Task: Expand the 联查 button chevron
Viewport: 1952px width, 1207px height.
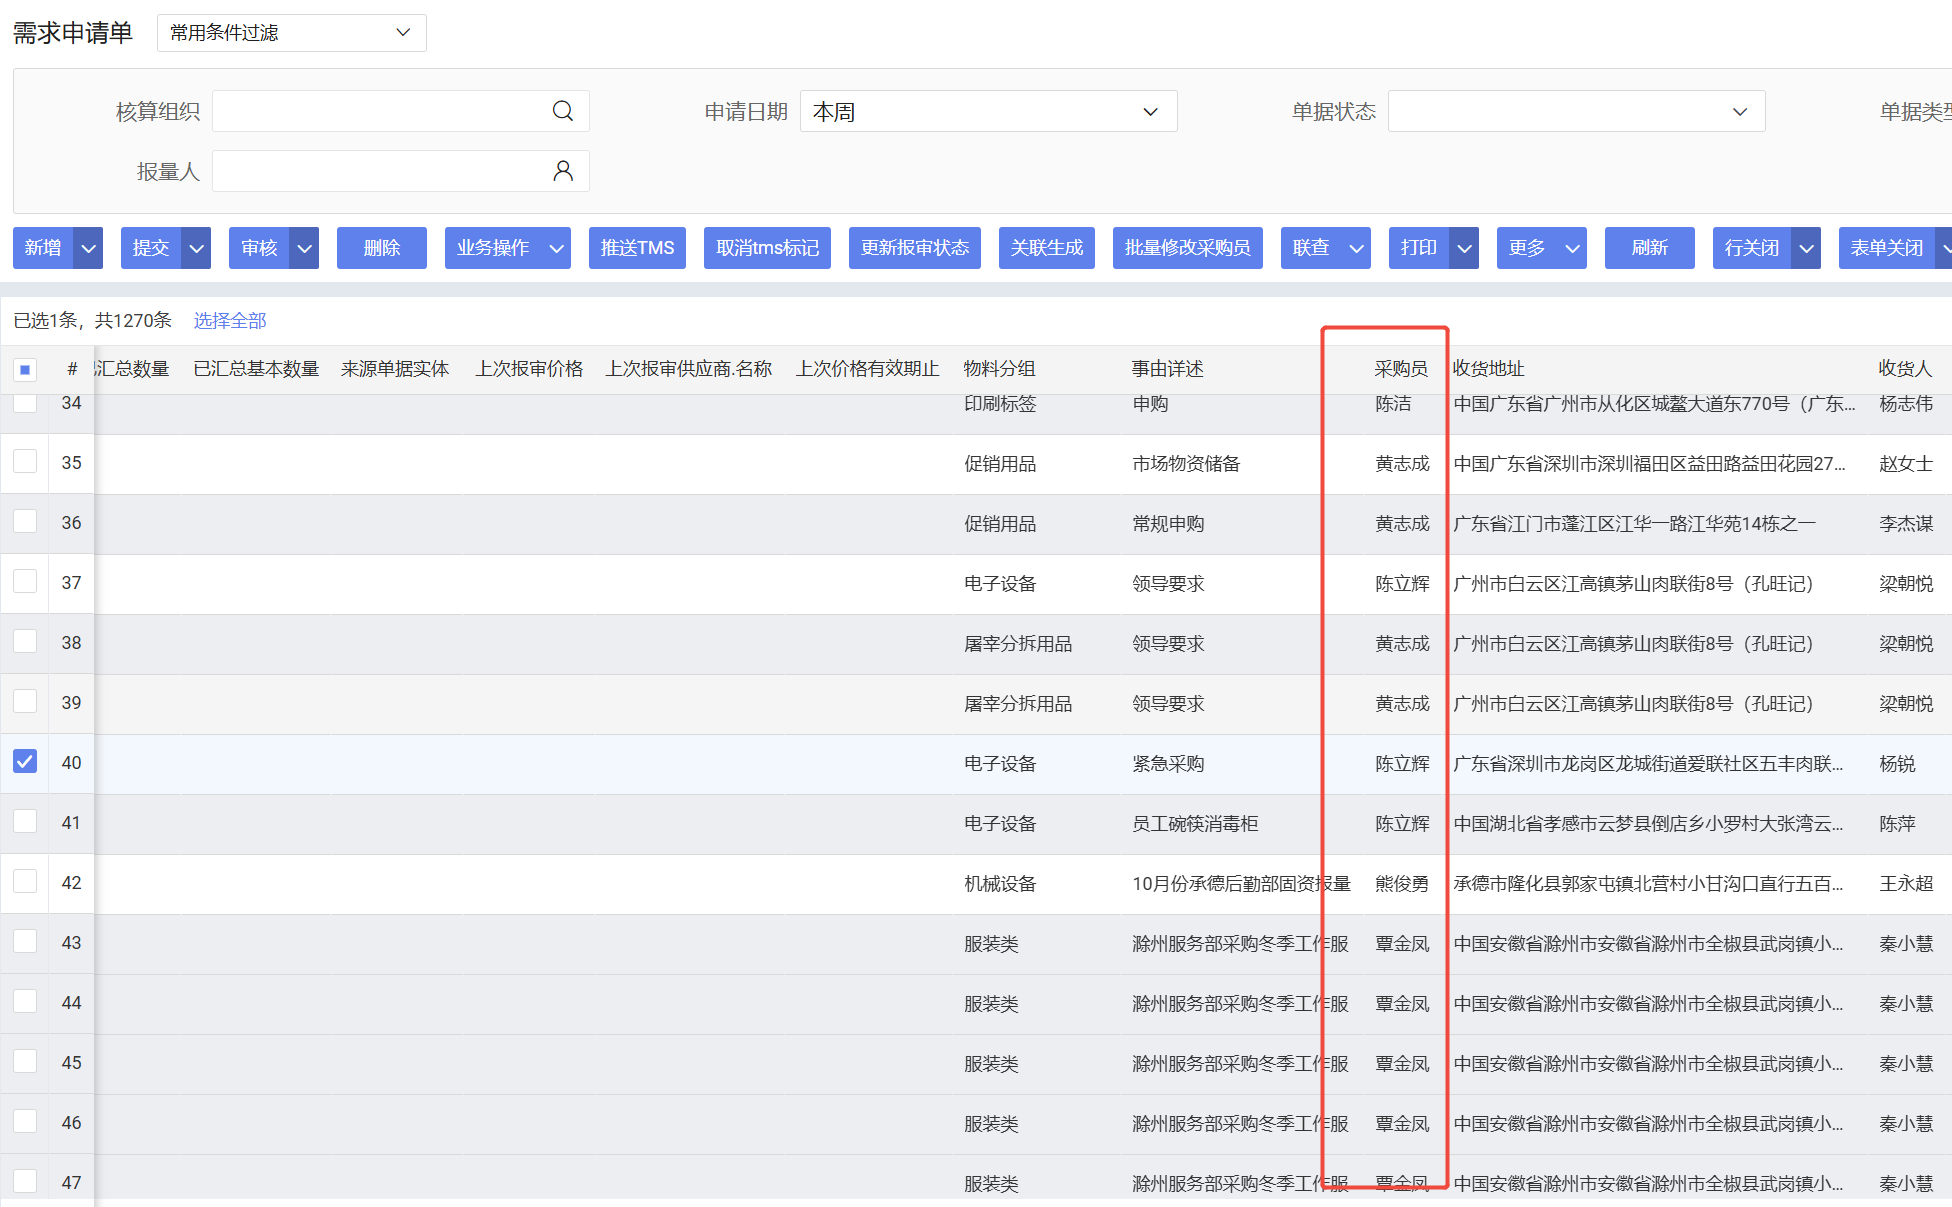Action: tap(1356, 248)
